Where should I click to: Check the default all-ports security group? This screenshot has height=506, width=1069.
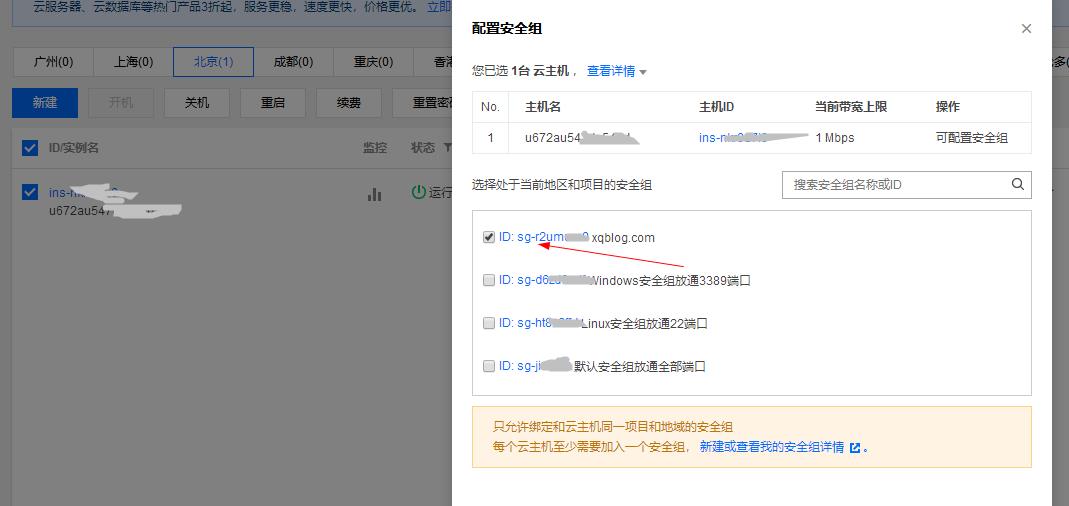coord(489,367)
